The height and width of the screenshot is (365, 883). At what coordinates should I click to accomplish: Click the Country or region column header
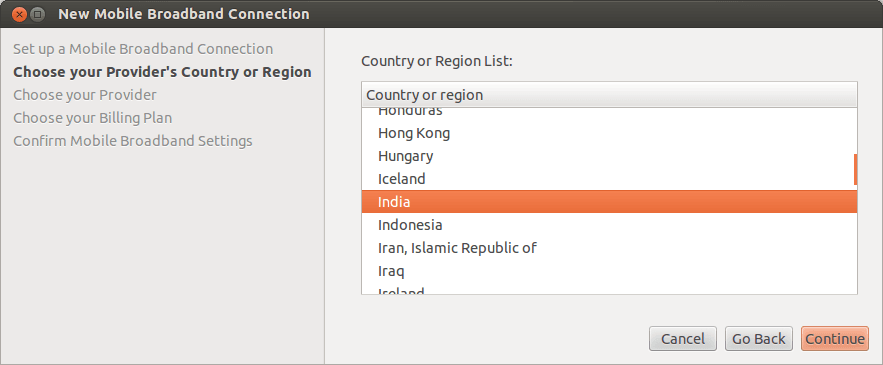pos(609,95)
